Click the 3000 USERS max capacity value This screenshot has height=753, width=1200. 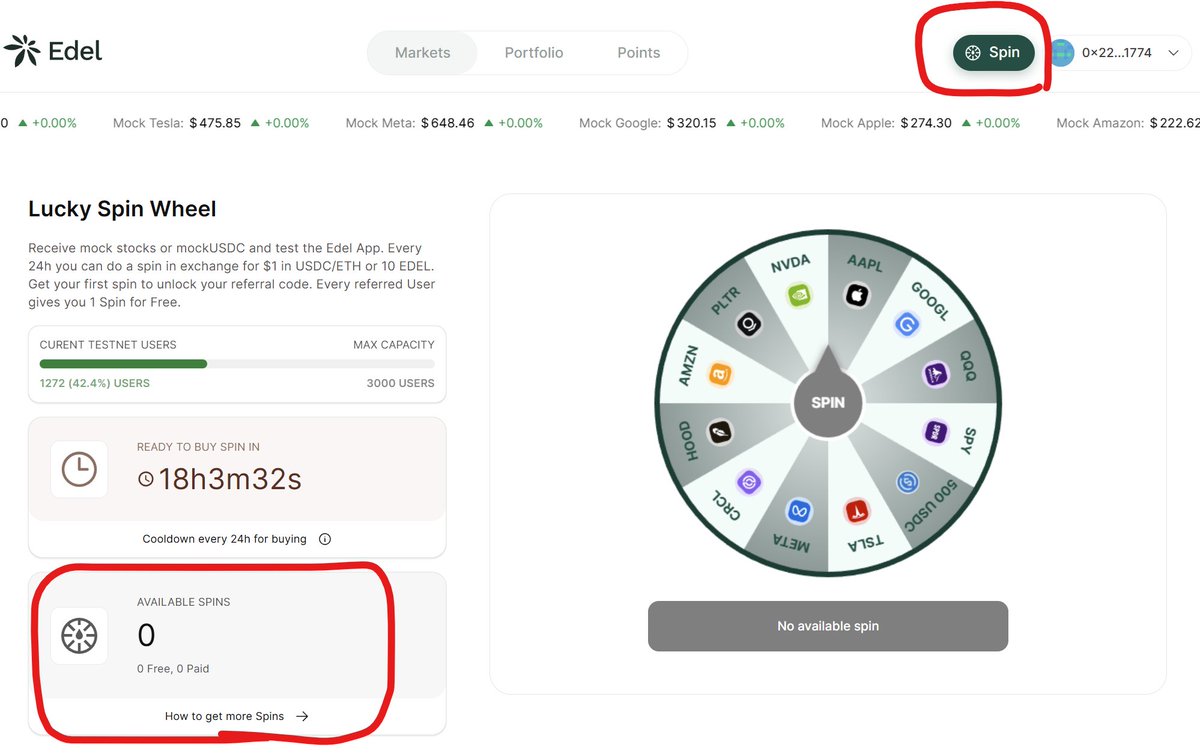coord(400,383)
